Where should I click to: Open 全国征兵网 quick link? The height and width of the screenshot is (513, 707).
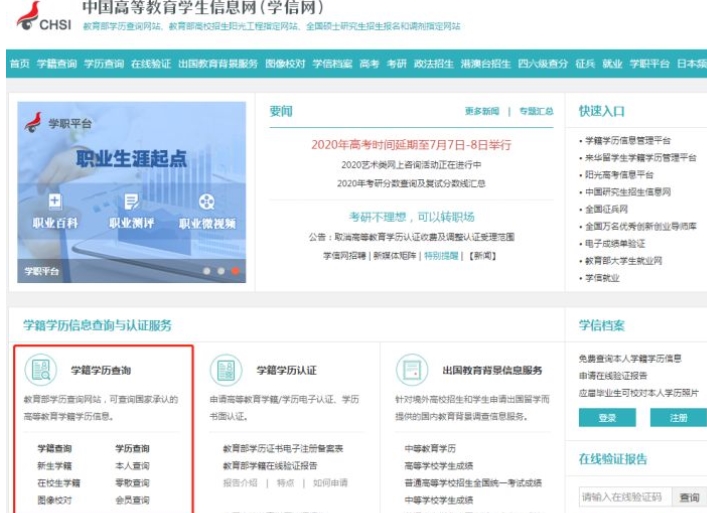(606, 209)
